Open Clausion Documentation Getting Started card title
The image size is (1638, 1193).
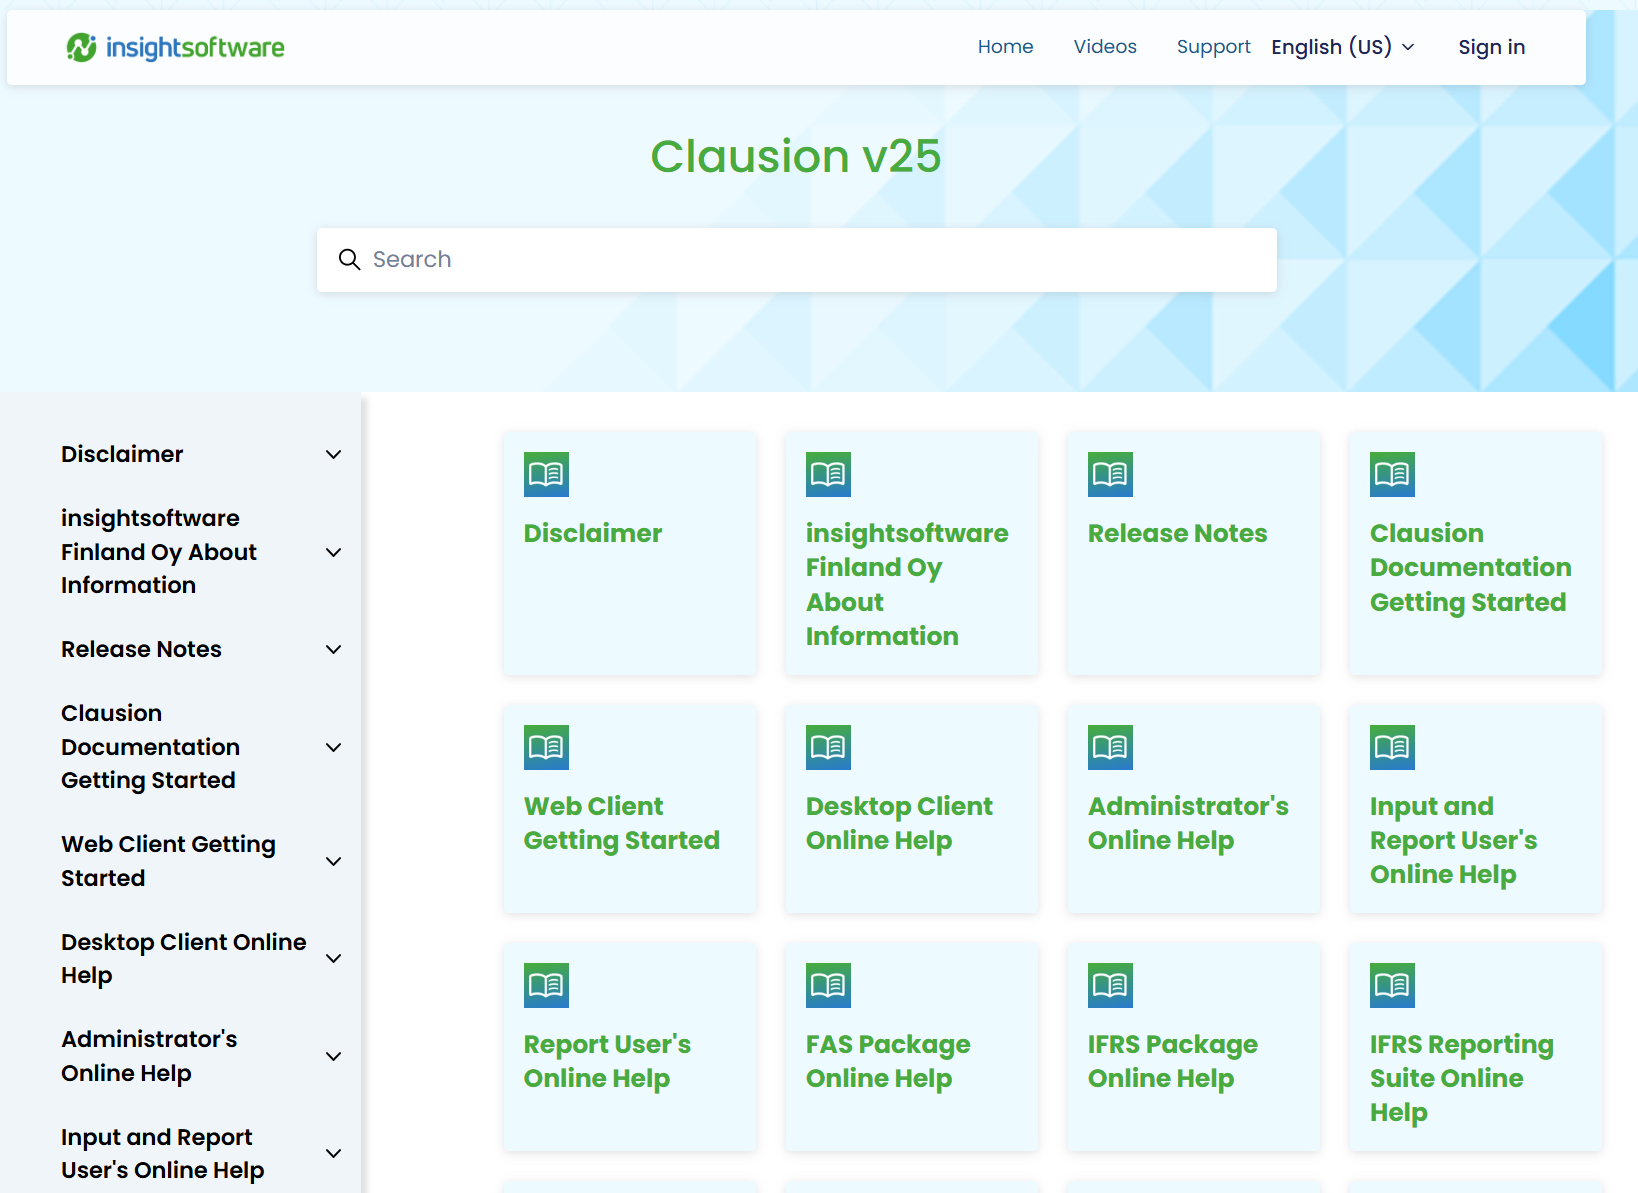coord(1470,567)
